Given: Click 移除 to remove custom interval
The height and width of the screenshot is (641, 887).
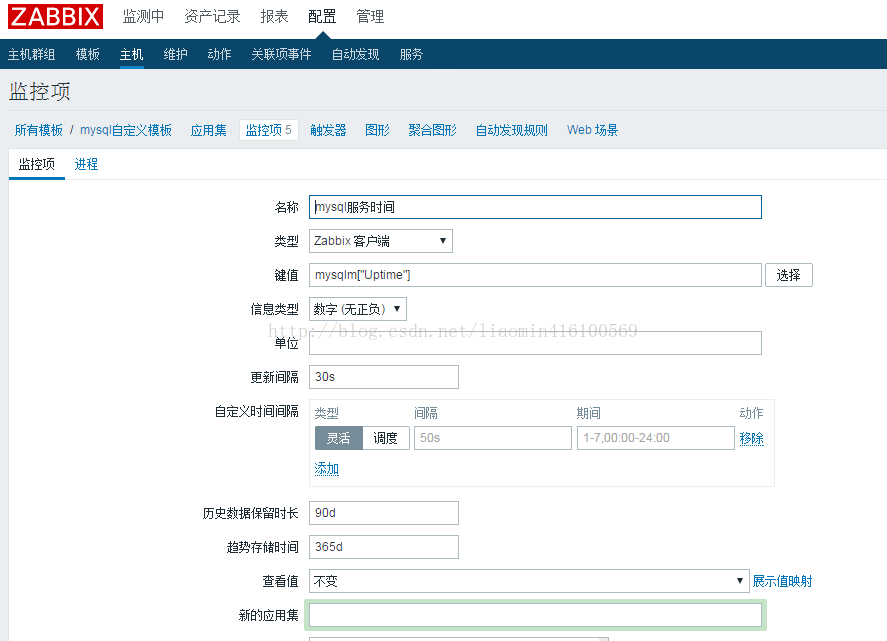Looking at the screenshot, I should (751, 438).
